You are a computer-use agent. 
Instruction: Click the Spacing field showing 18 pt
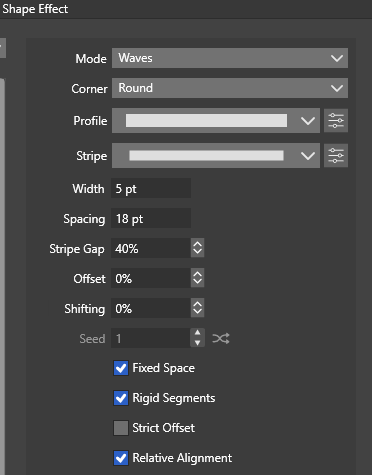tap(151, 218)
